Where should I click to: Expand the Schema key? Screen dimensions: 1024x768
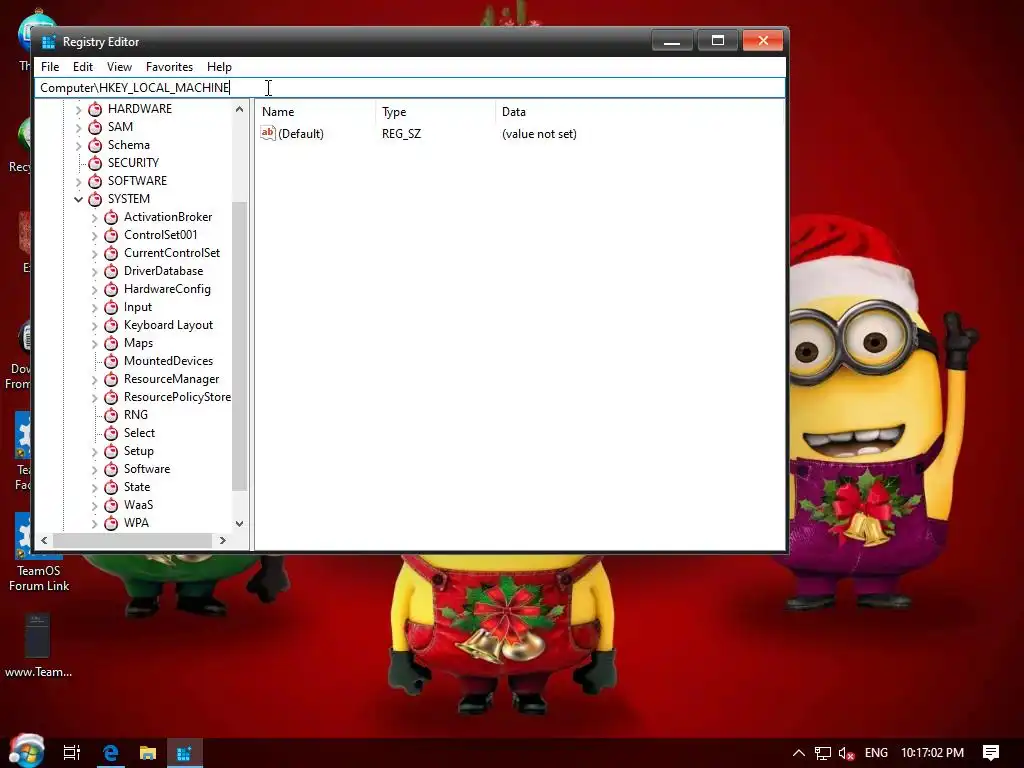point(78,145)
